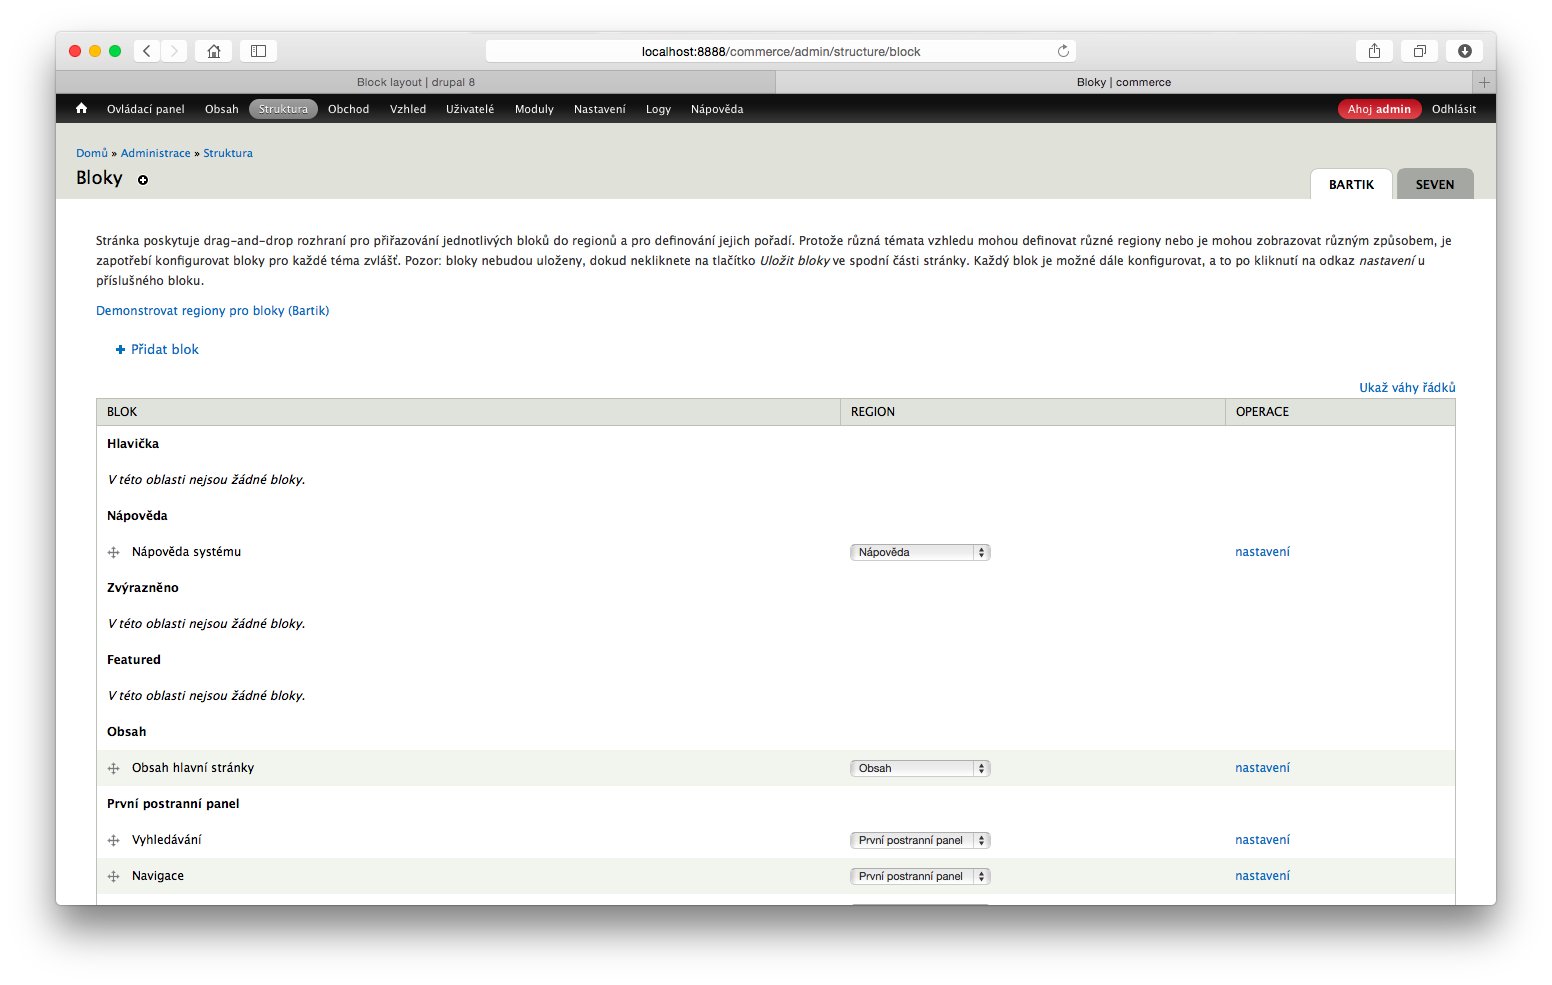
Task: Grab drag handle of Vyhledávání row
Action: tap(114, 840)
